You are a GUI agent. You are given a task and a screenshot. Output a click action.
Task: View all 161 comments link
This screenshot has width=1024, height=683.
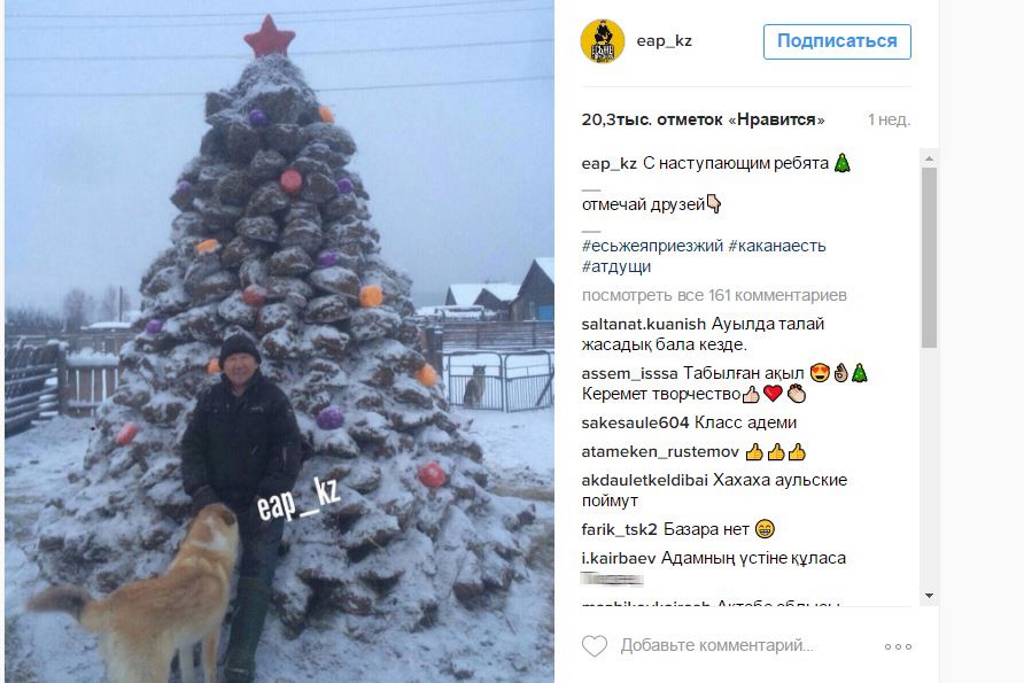coord(714,296)
